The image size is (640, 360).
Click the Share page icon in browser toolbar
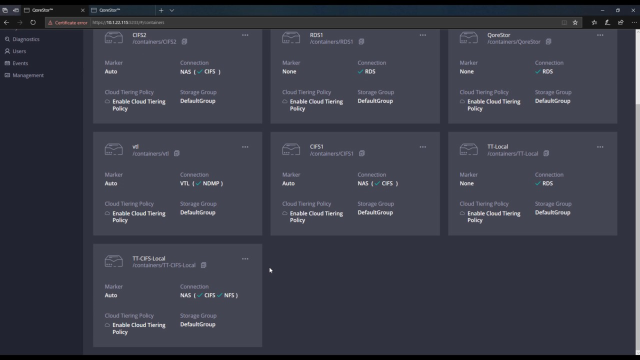pyautogui.click(x=621, y=22)
